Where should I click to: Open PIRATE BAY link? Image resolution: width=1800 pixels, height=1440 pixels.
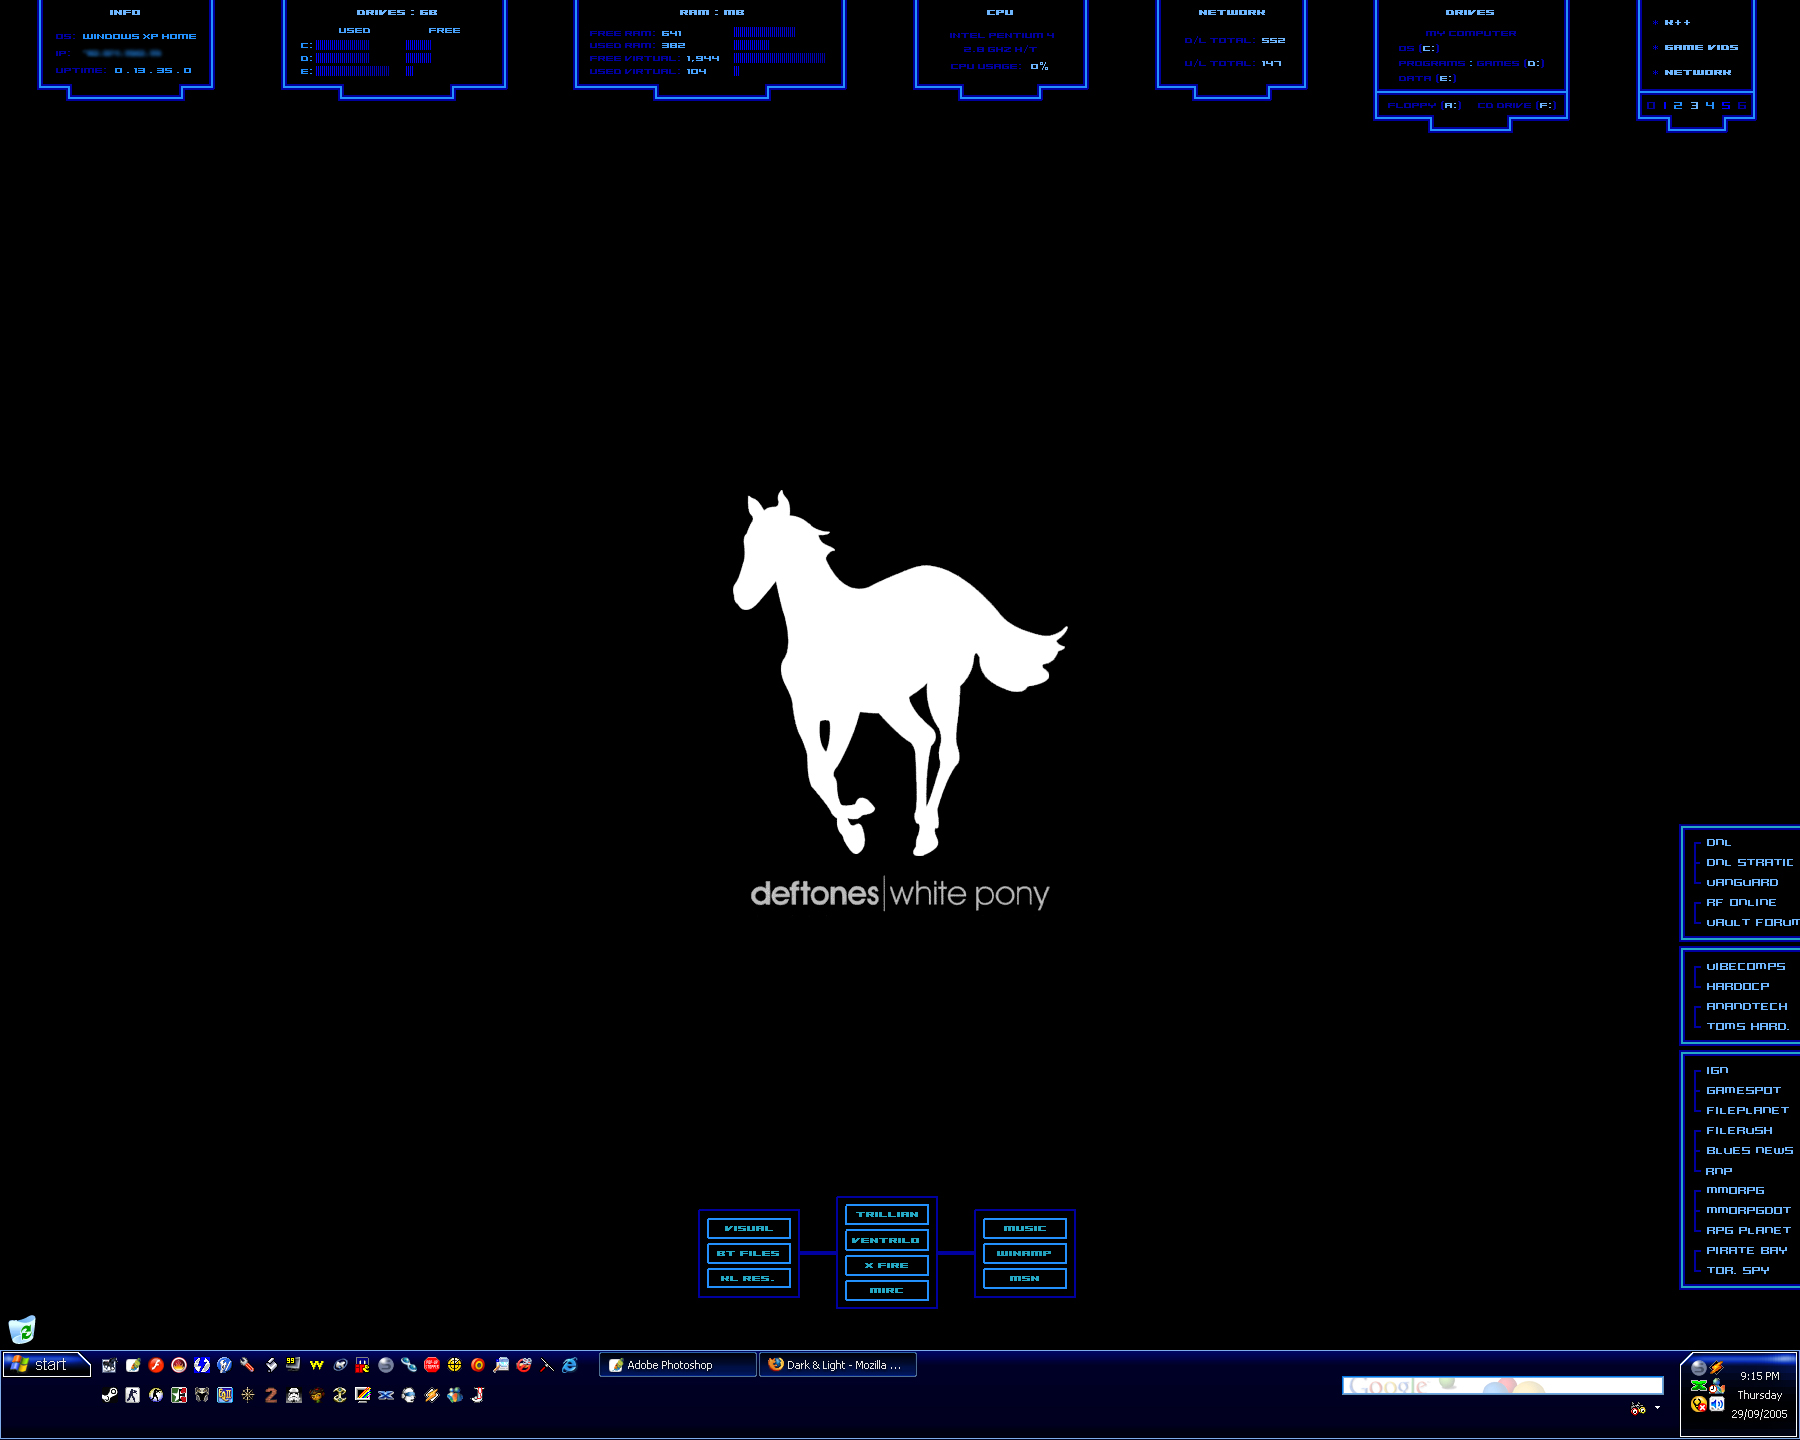1747,1251
